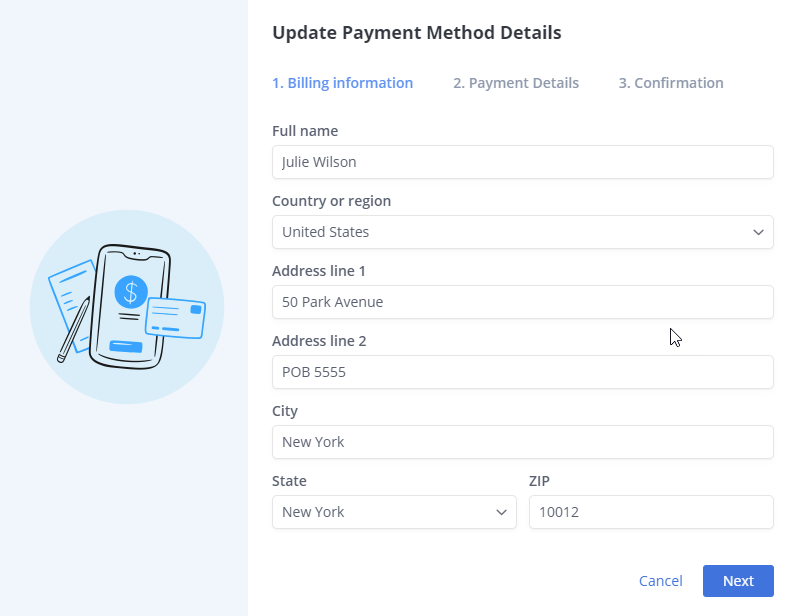Screen dimensions: 786x616
Task: Select the City text field
Action: coord(522,442)
